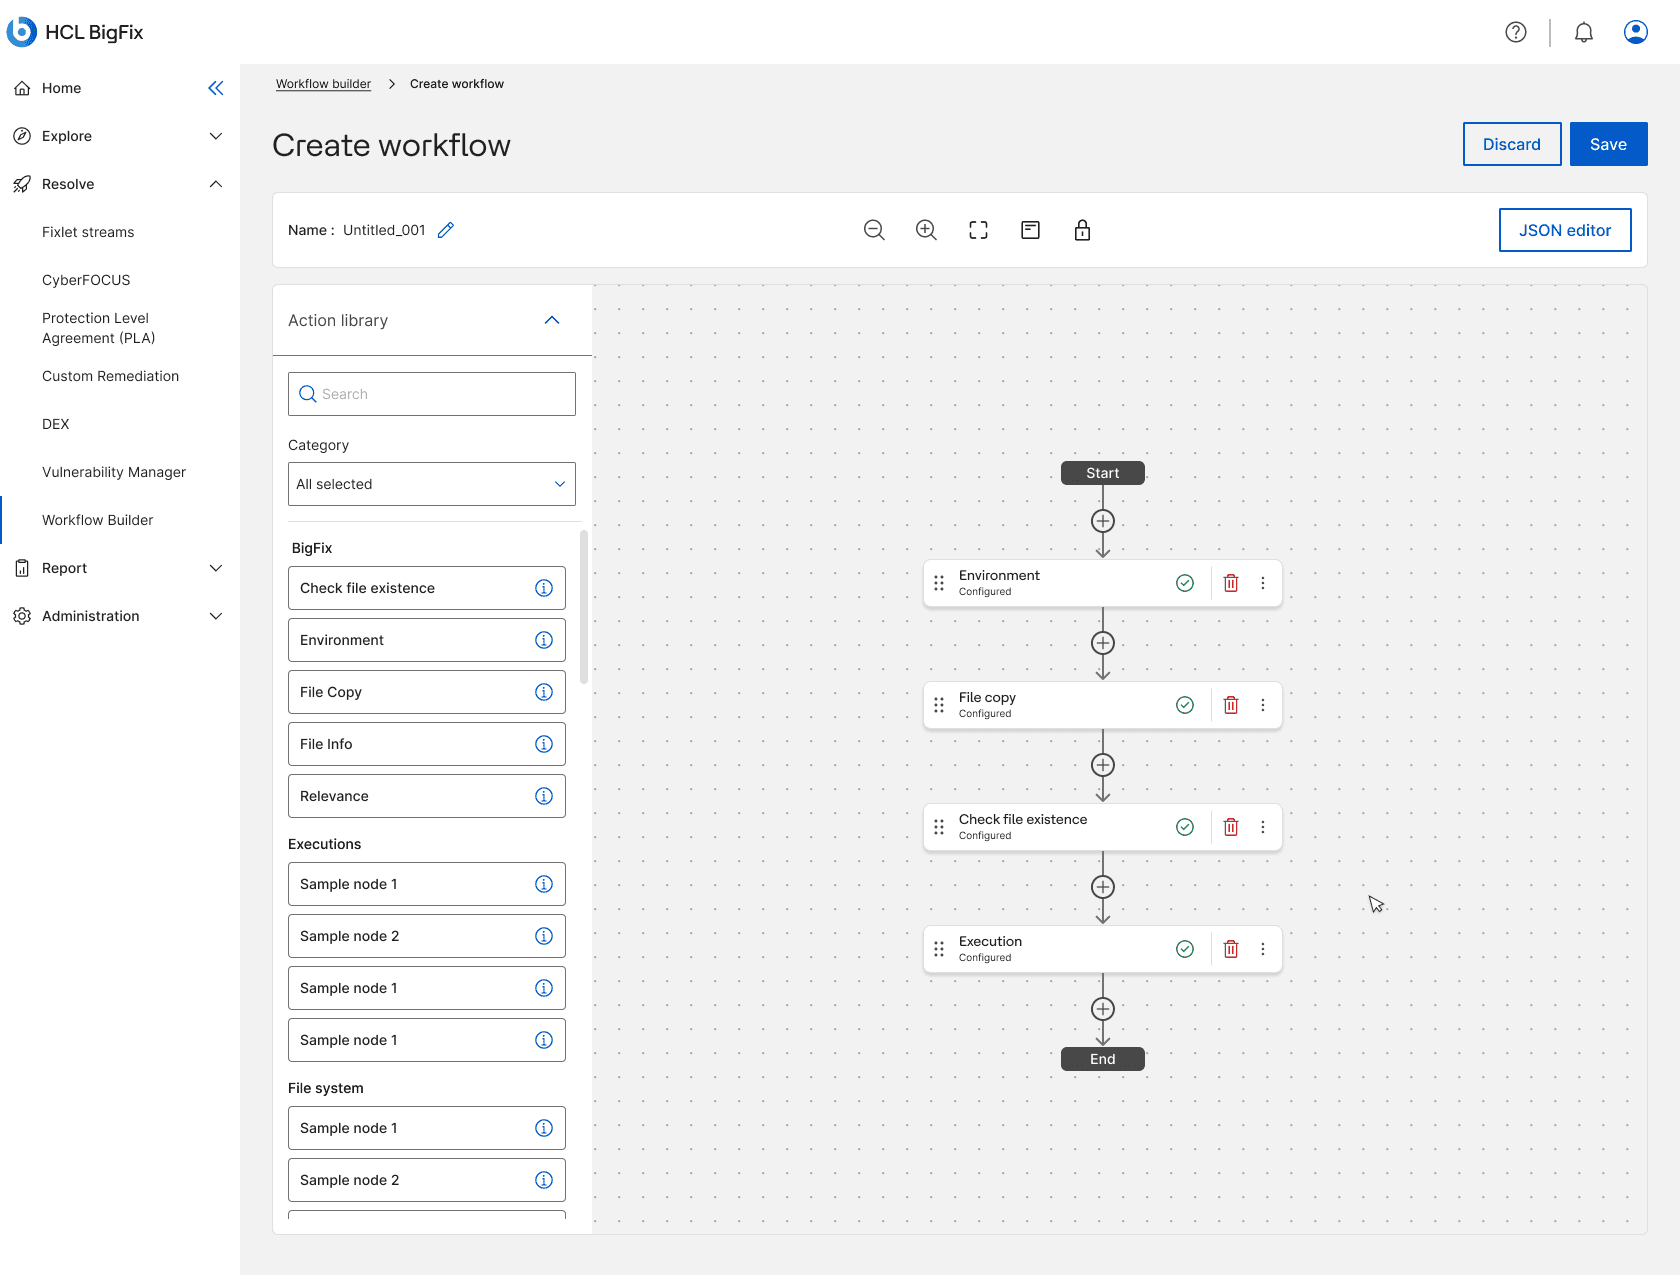
Task: Open the Category dropdown
Action: 432,484
